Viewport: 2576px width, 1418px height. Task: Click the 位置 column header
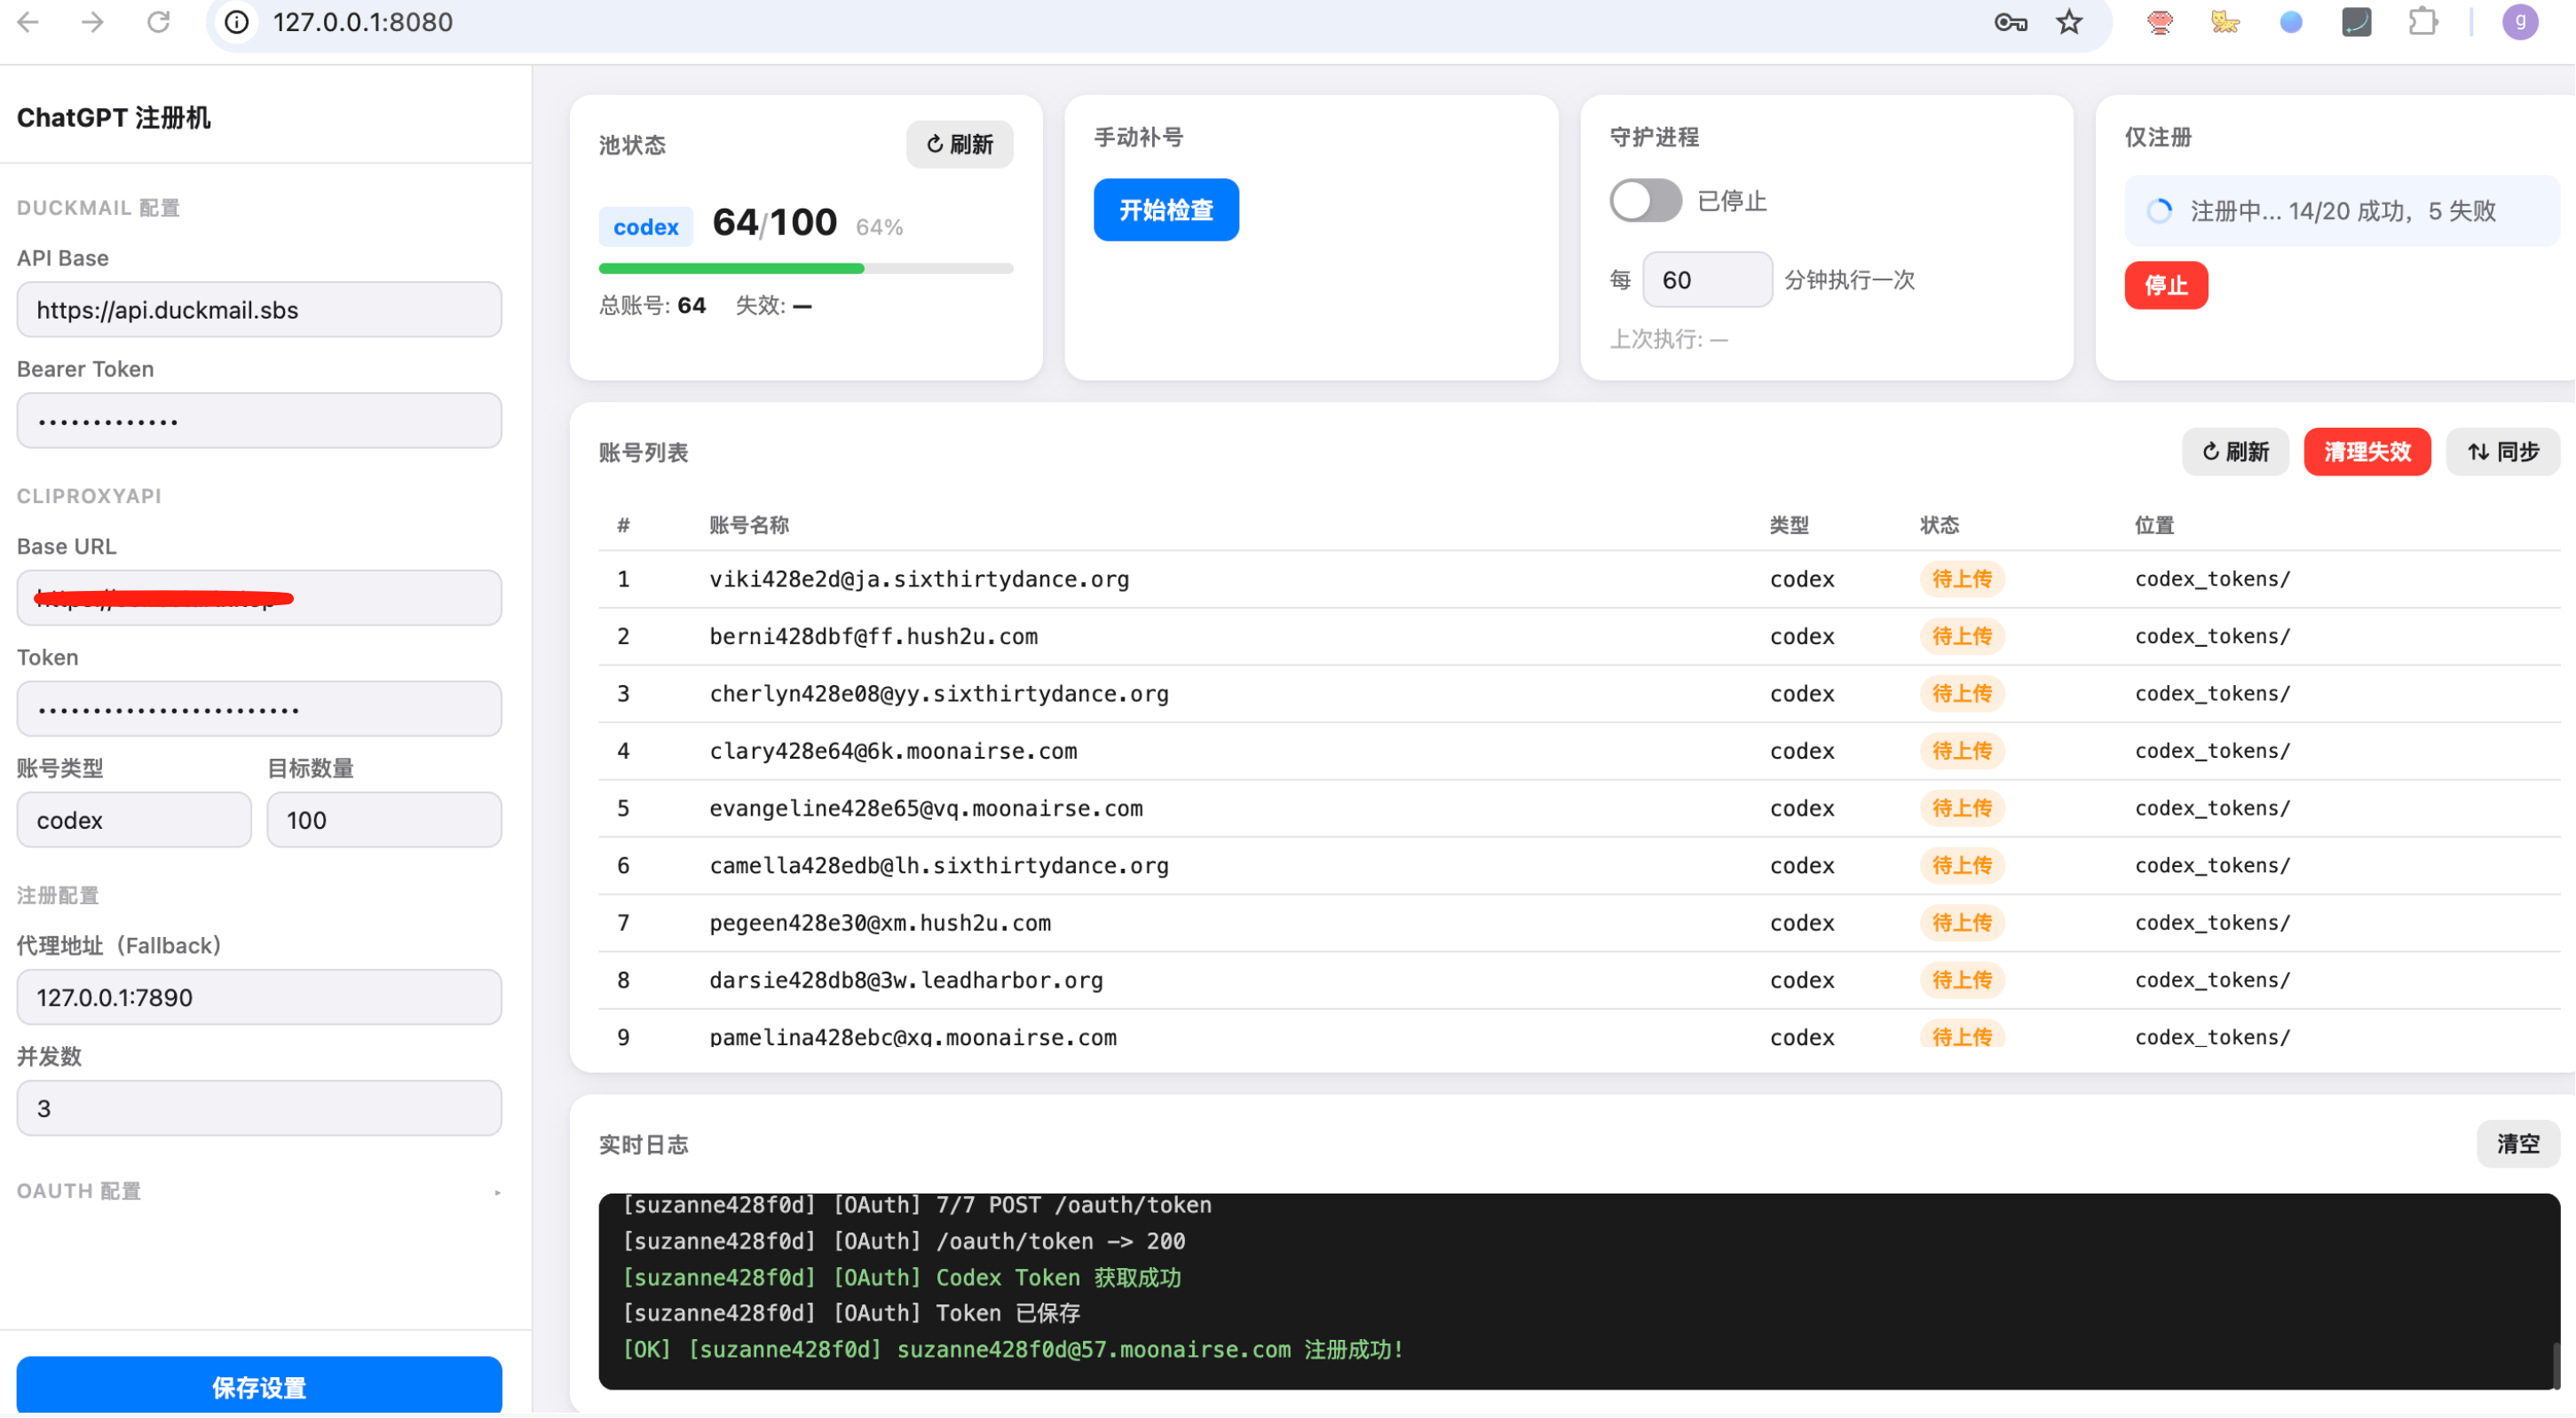[2155, 525]
